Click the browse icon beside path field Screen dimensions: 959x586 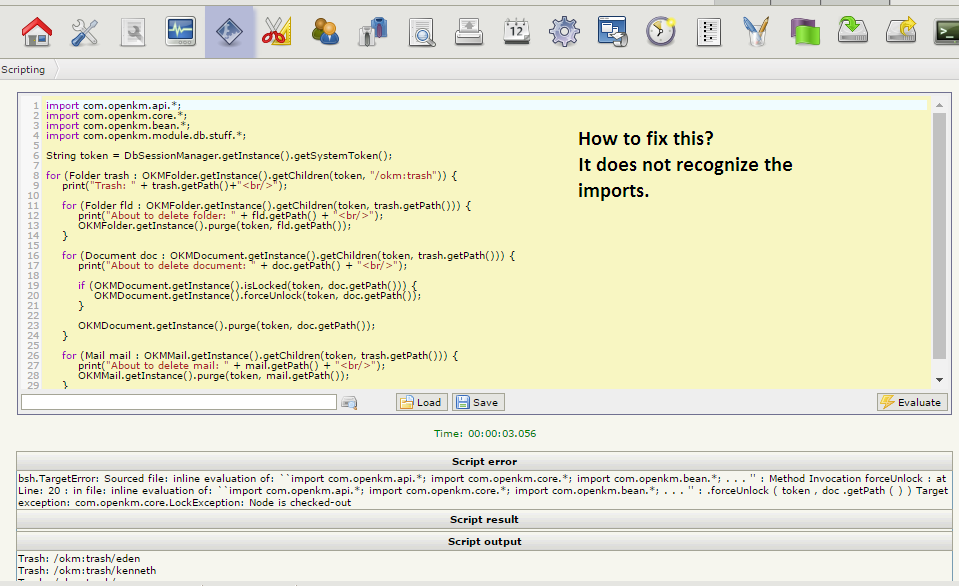tap(349, 402)
